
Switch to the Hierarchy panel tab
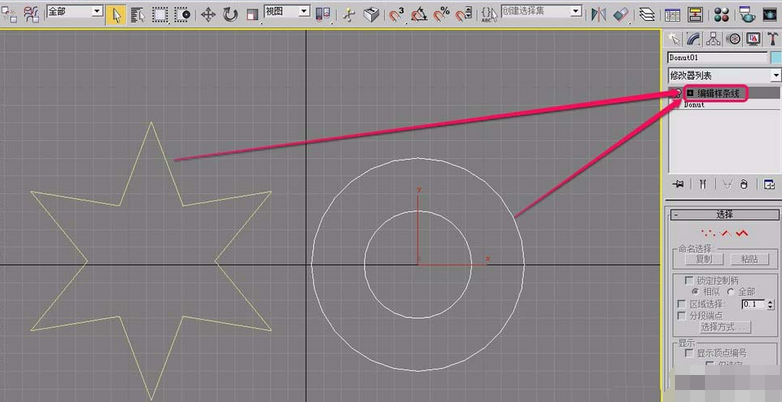tap(713, 39)
